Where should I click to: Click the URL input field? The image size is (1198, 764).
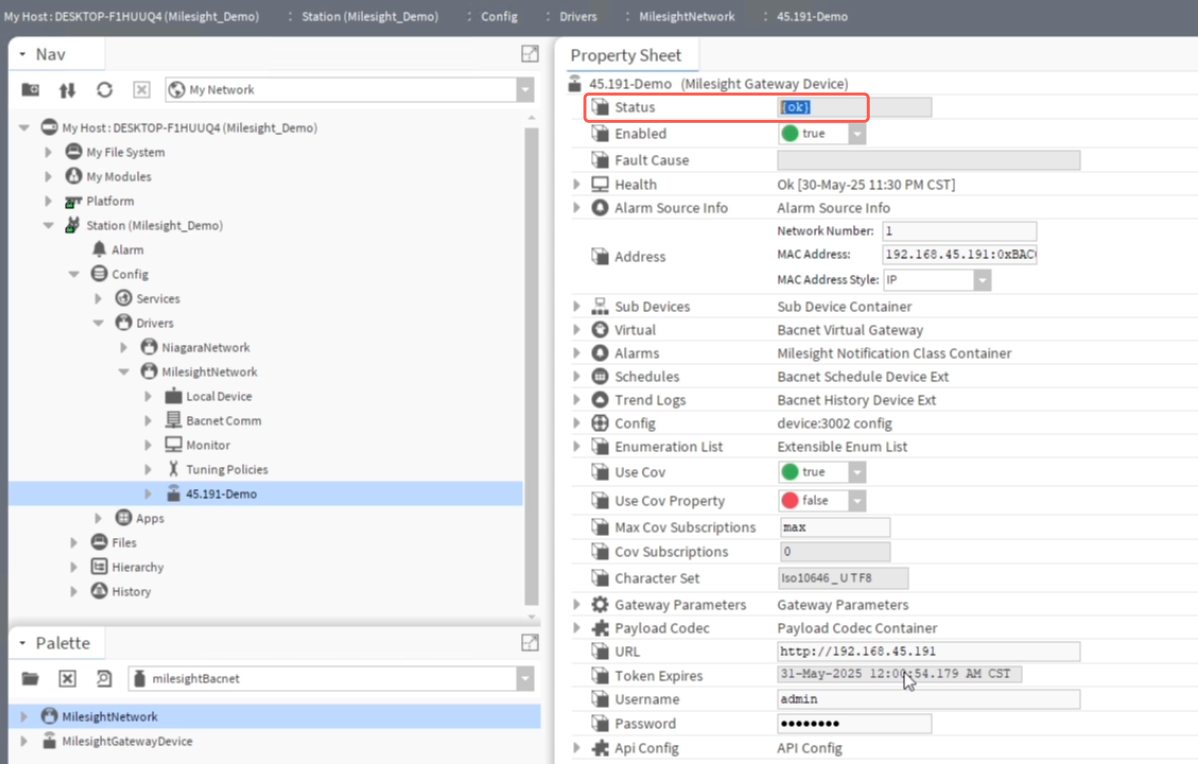929,651
